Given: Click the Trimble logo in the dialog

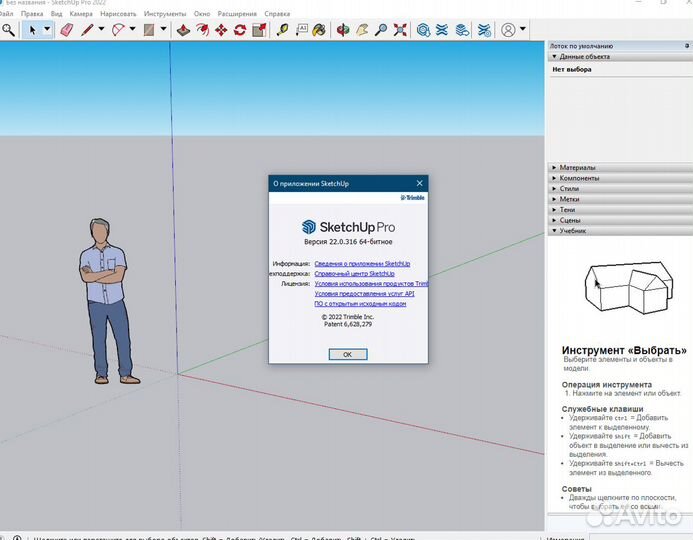Looking at the screenshot, I should click(x=412, y=198).
